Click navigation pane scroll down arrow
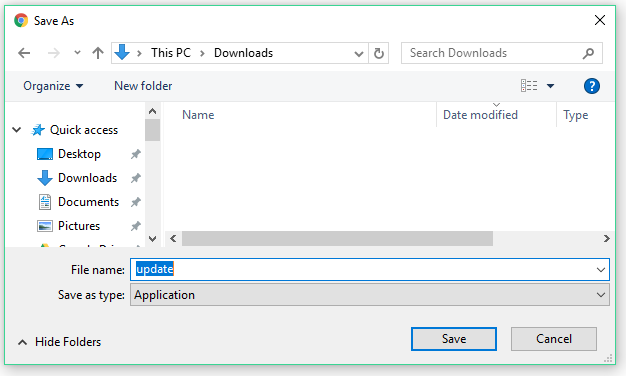The height and width of the screenshot is (376, 626). pos(153,239)
